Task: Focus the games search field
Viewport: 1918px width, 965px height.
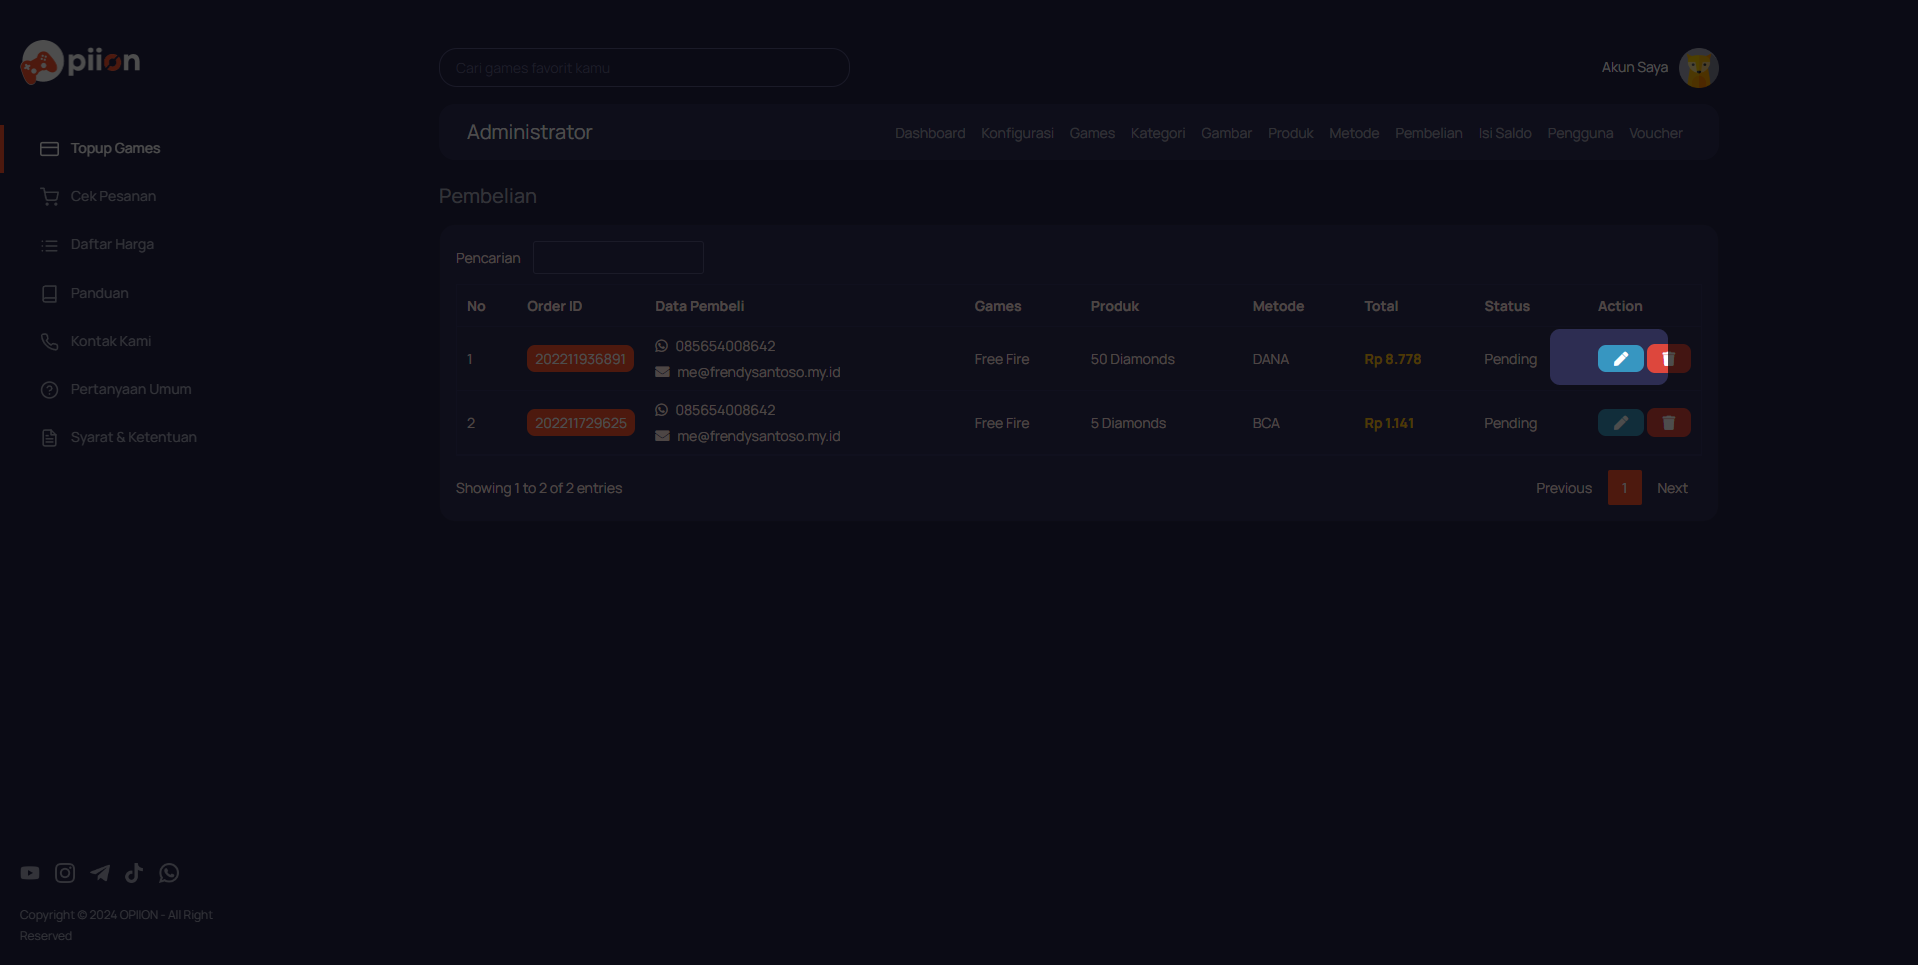Action: coord(644,68)
